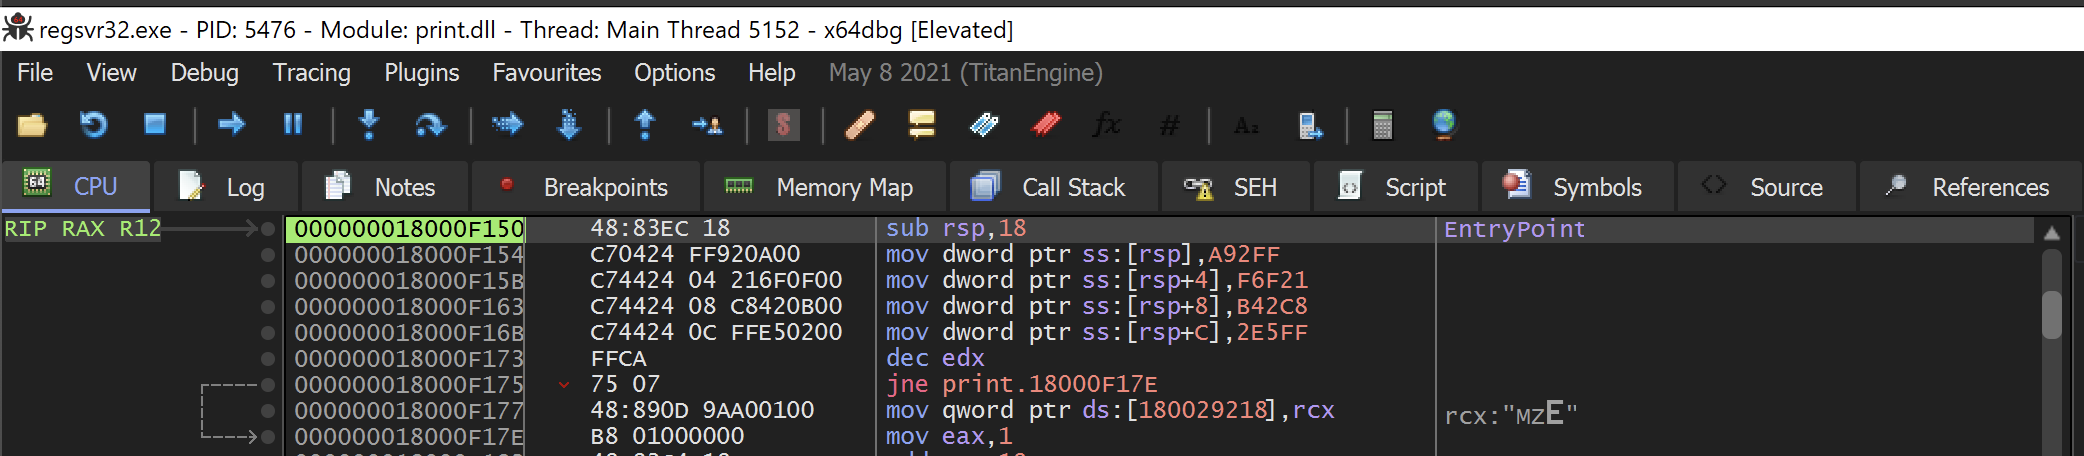Switch to the Call Stack tab

pos(1053,187)
